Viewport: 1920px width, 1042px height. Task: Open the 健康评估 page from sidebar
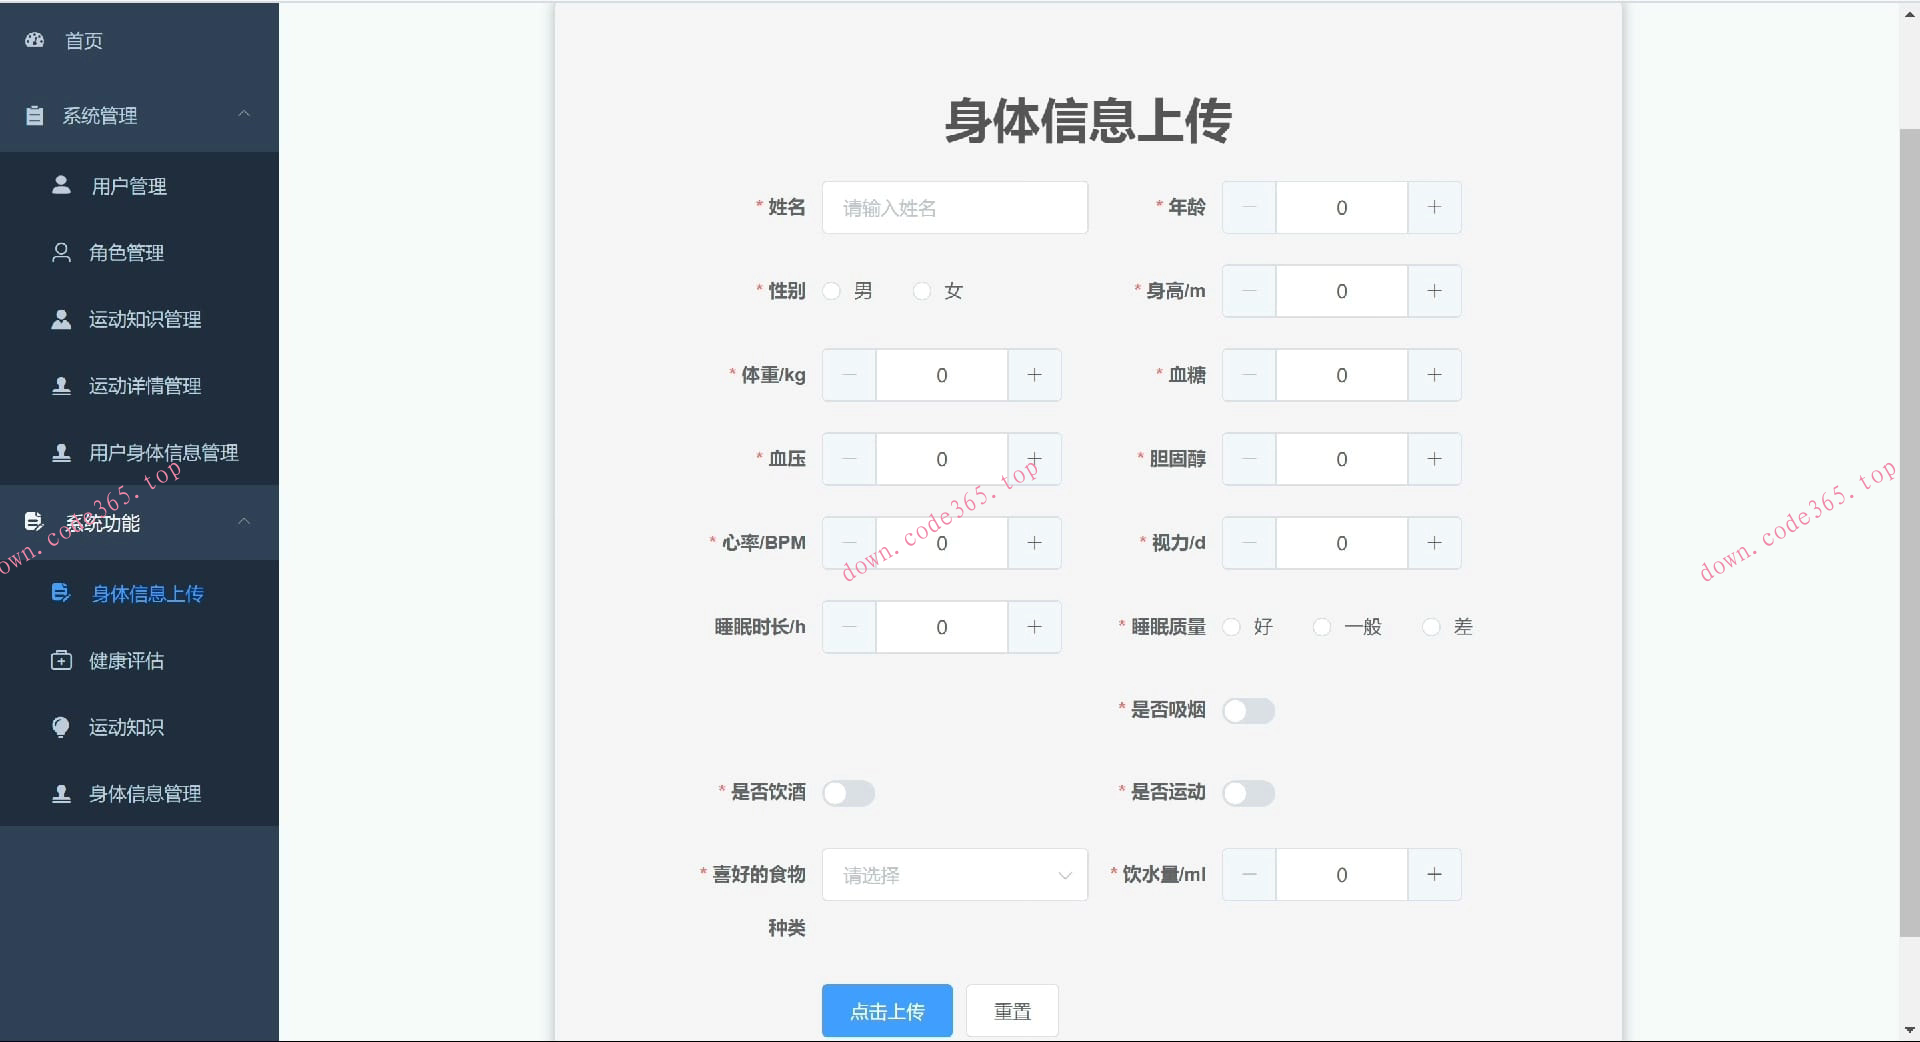tap(123, 660)
